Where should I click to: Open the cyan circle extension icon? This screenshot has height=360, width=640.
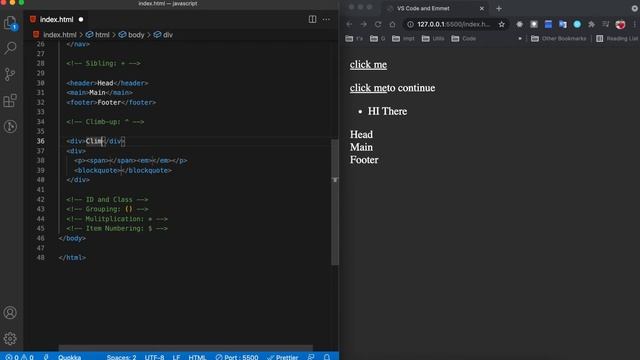(x=577, y=24)
